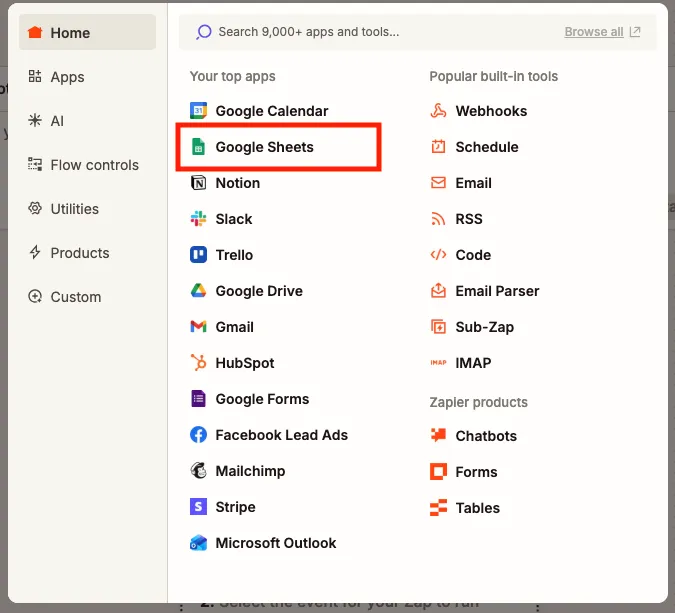The height and width of the screenshot is (613, 675).
Task: Choose the Code brackets icon
Action: coord(438,255)
